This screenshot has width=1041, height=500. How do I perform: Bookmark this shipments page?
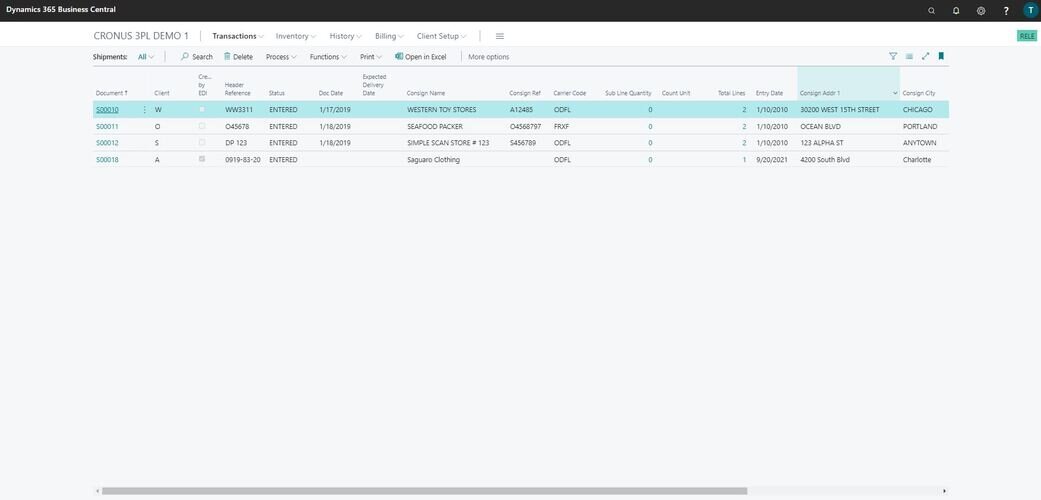coord(941,57)
